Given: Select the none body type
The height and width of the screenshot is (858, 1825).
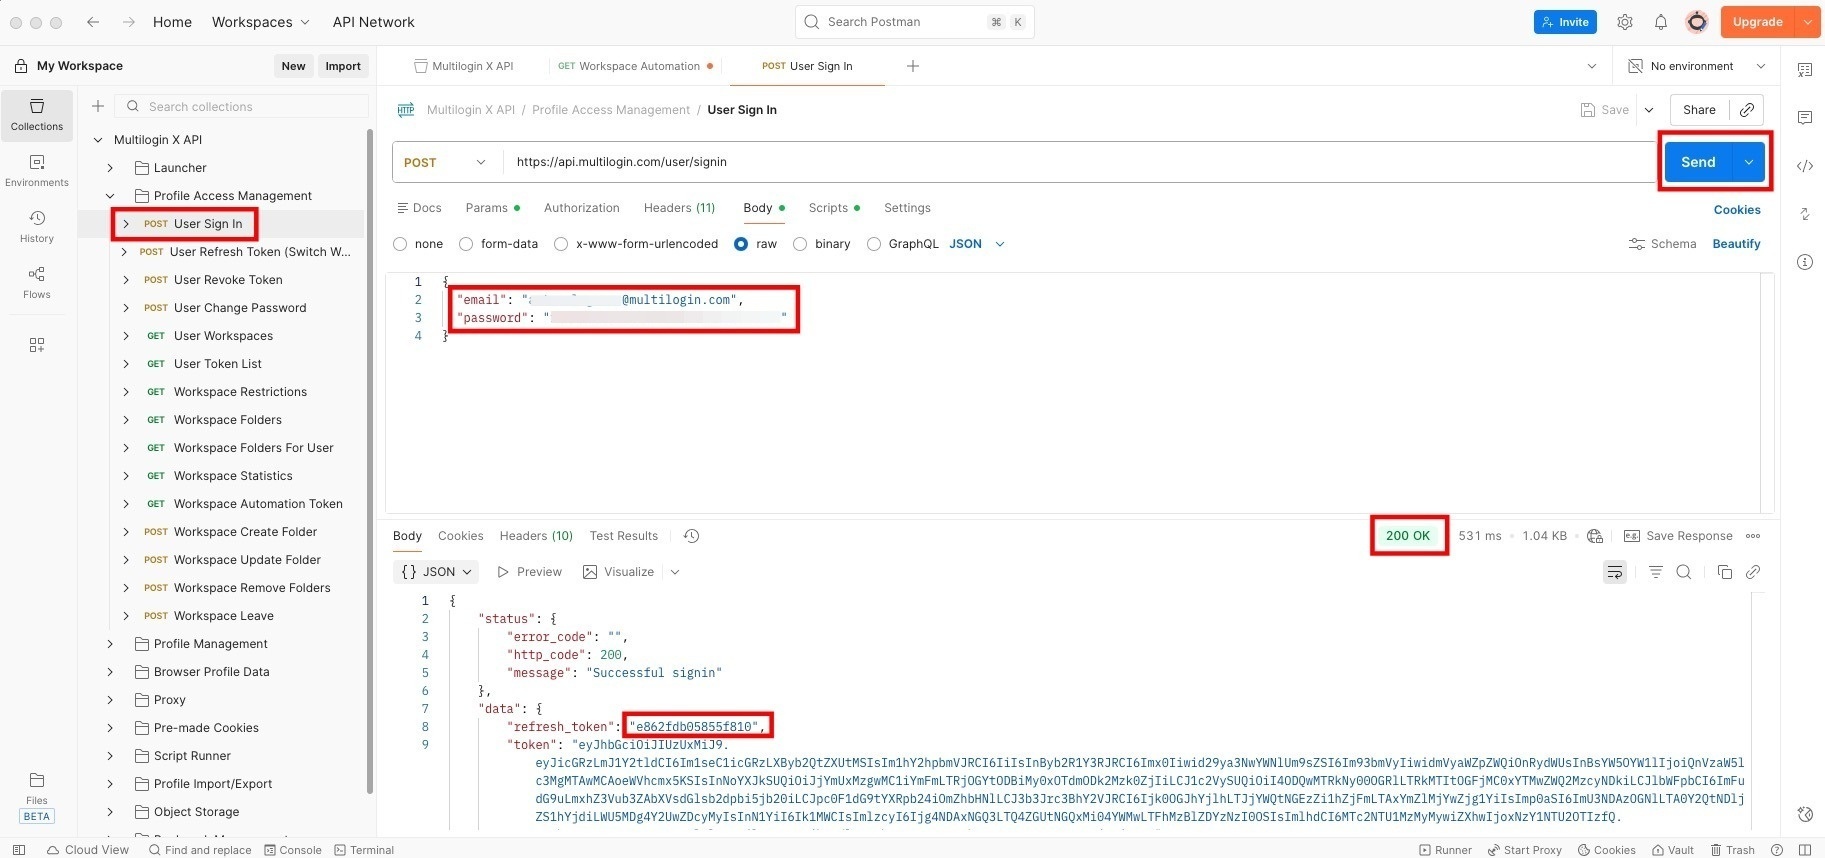Looking at the screenshot, I should click(400, 244).
